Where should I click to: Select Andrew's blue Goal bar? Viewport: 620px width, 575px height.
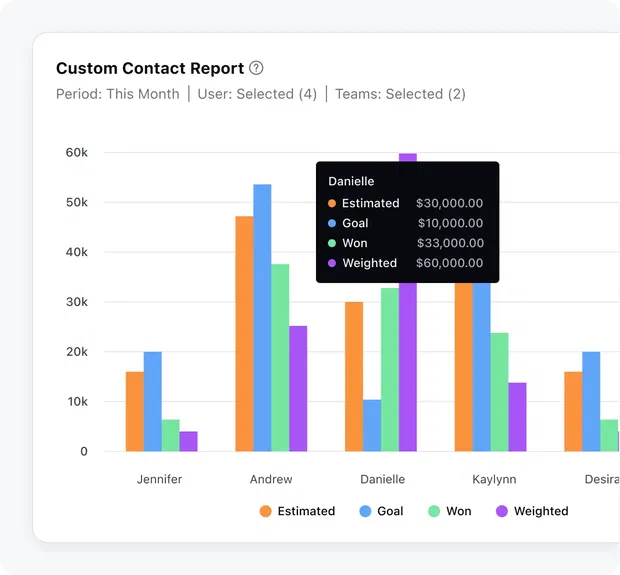262,318
